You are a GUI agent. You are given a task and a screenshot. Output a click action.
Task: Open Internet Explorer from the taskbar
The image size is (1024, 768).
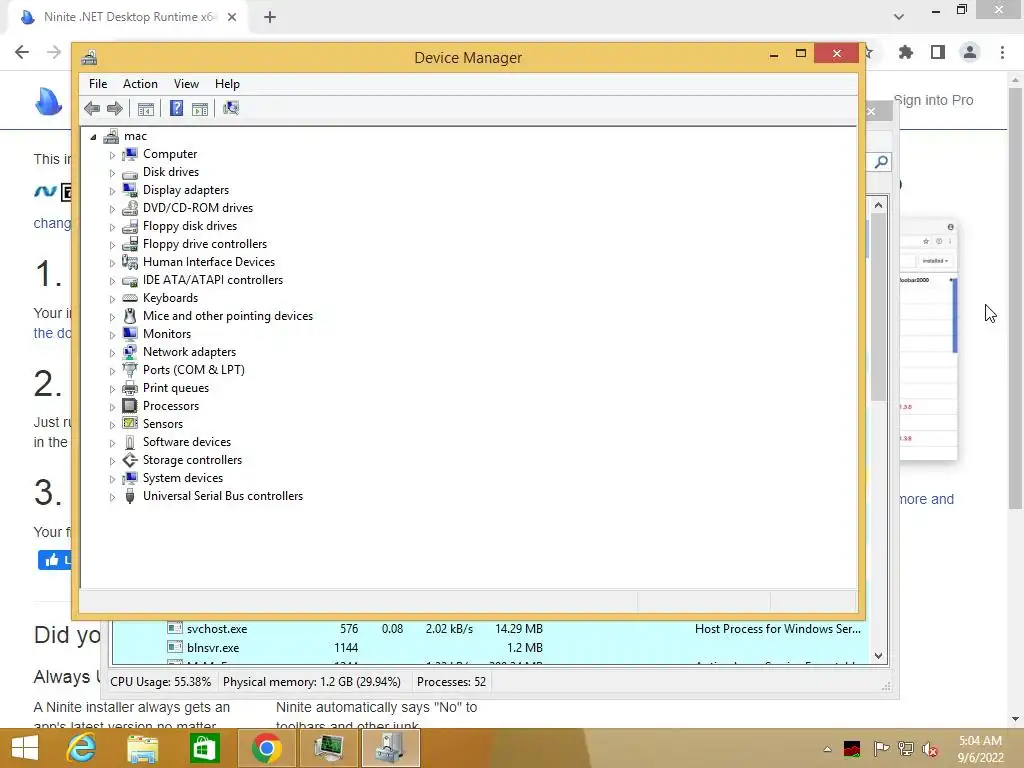pos(82,748)
